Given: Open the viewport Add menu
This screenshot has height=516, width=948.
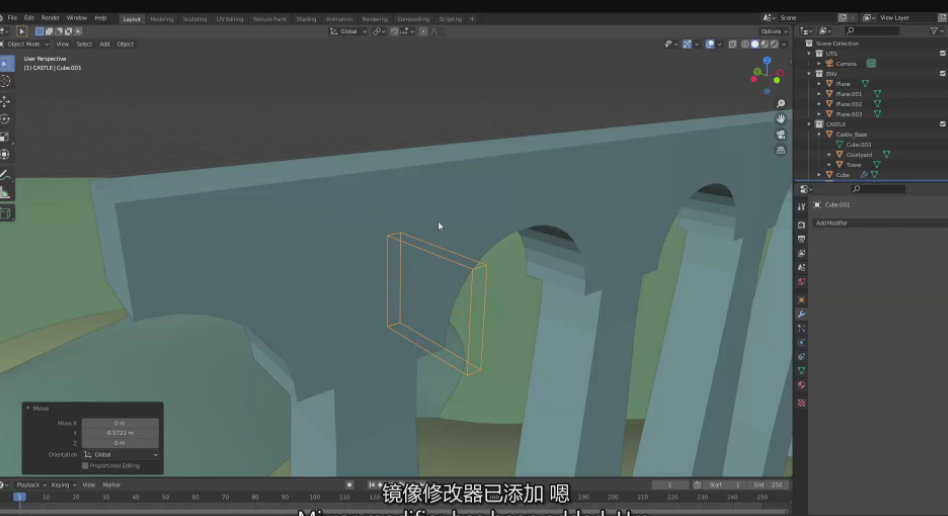Looking at the screenshot, I should click(x=105, y=44).
